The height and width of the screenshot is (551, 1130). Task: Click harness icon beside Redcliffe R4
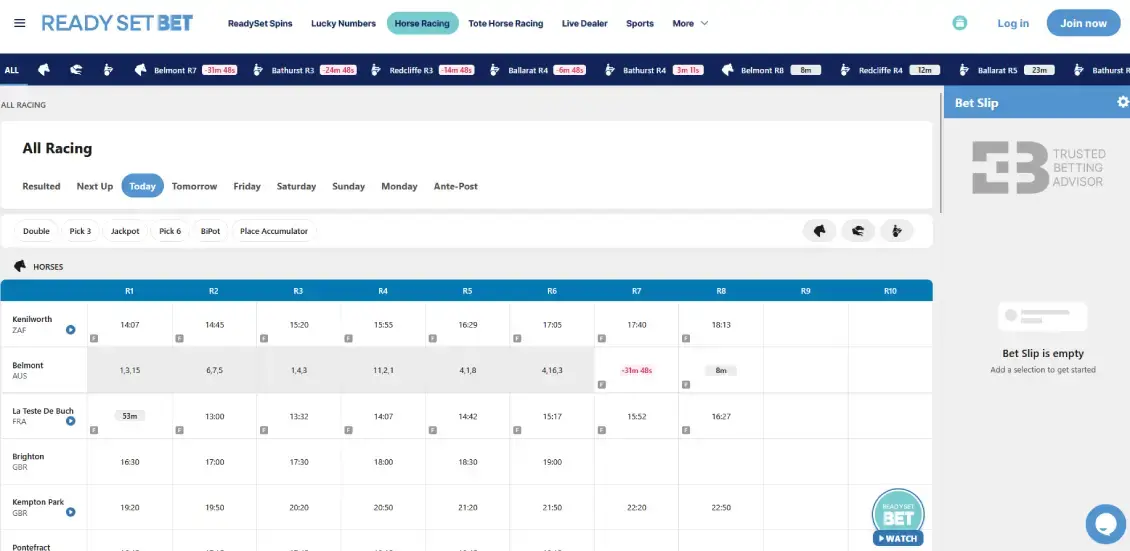(x=845, y=70)
